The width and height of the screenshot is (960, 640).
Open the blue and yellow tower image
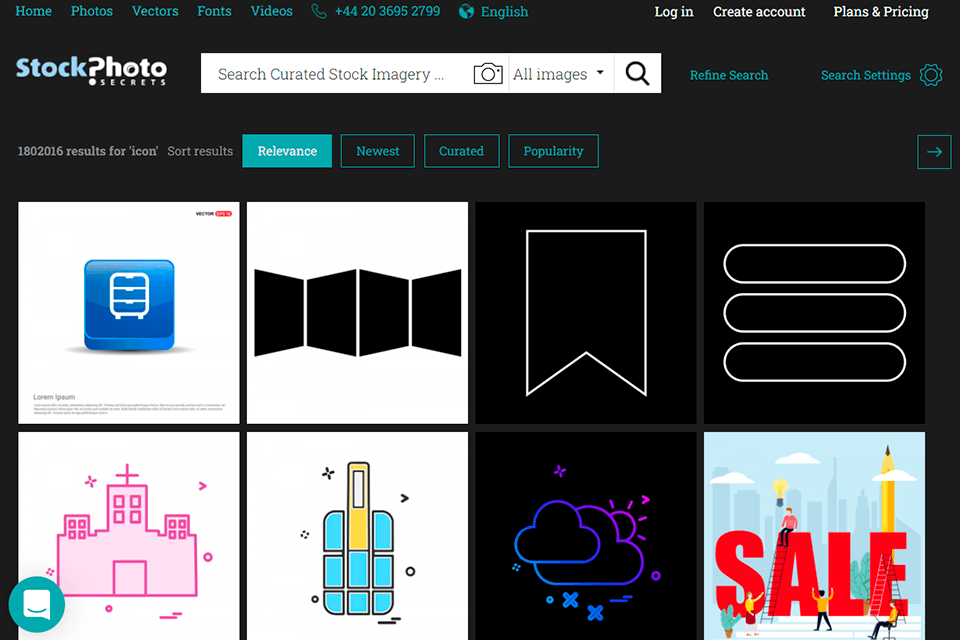click(x=358, y=536)
